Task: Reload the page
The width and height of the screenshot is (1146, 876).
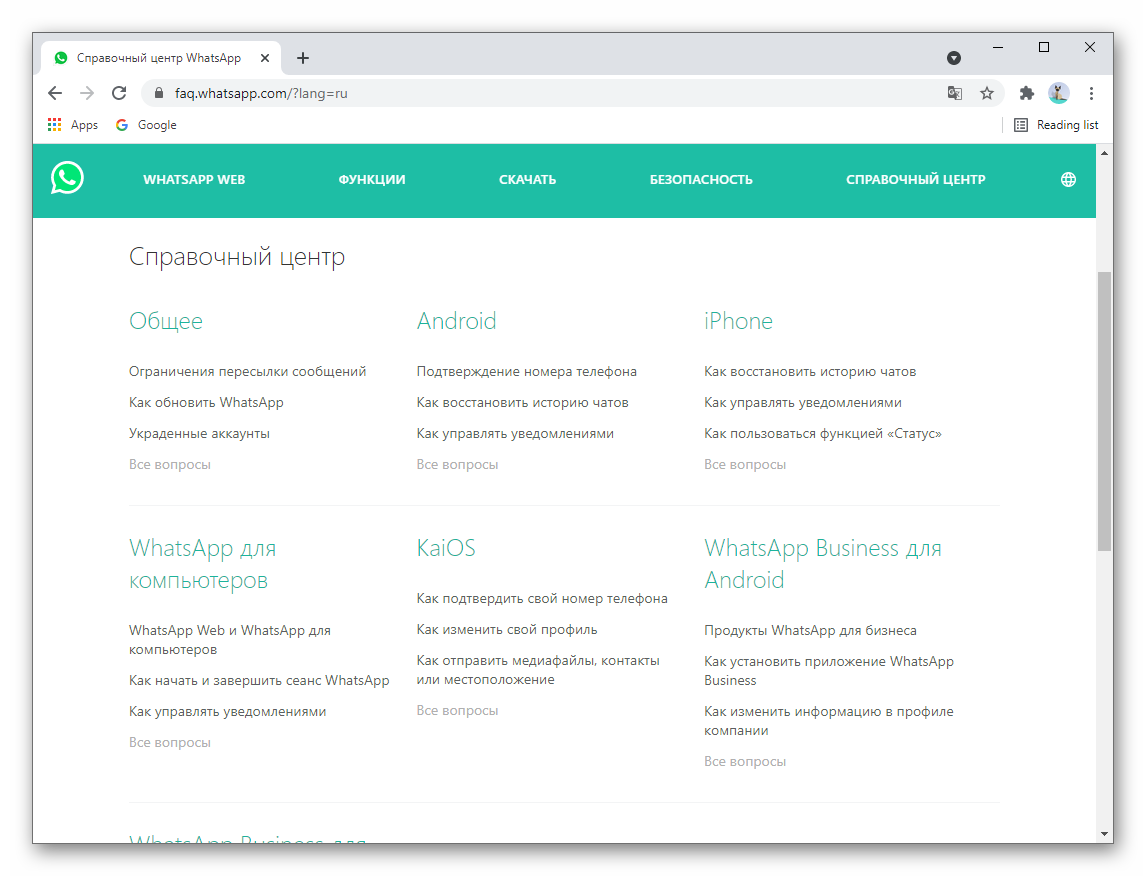Action: tap(119, 93)
